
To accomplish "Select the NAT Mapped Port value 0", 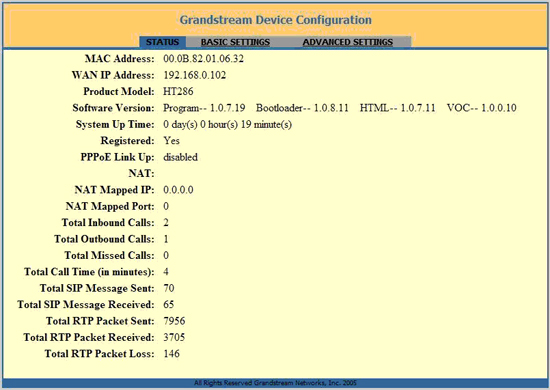I will pos(166,207).
